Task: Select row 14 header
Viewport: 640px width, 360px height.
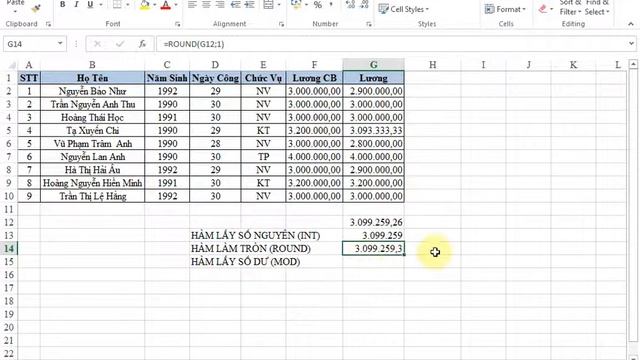Action: pyautogui.click(x=9, y=249)
